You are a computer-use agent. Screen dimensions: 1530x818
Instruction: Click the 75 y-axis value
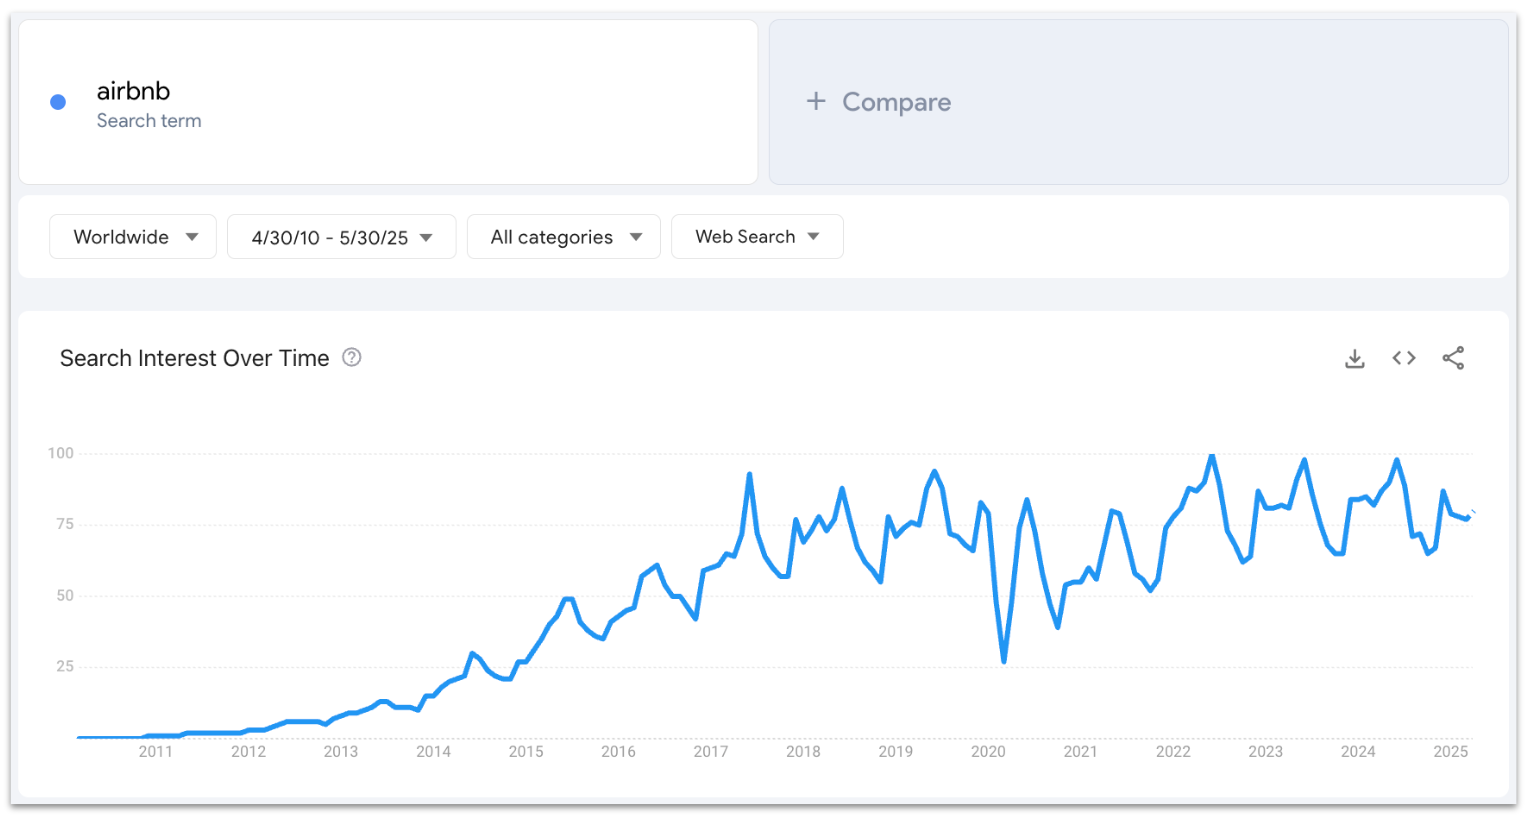coord(65,525)
